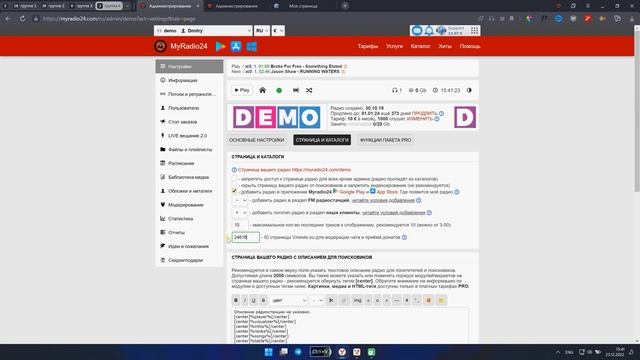Click the headphones listeners counter
The width and height of the screenshot is (640, 360).
click(397, 90)
